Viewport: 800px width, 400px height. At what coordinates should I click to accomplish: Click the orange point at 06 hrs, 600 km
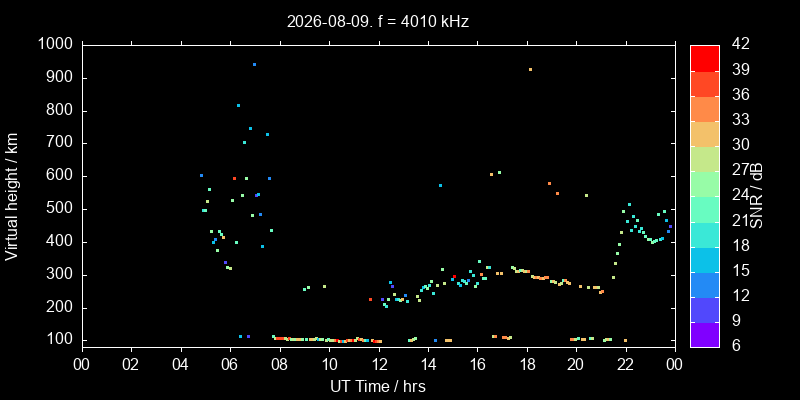click(234, 179)
